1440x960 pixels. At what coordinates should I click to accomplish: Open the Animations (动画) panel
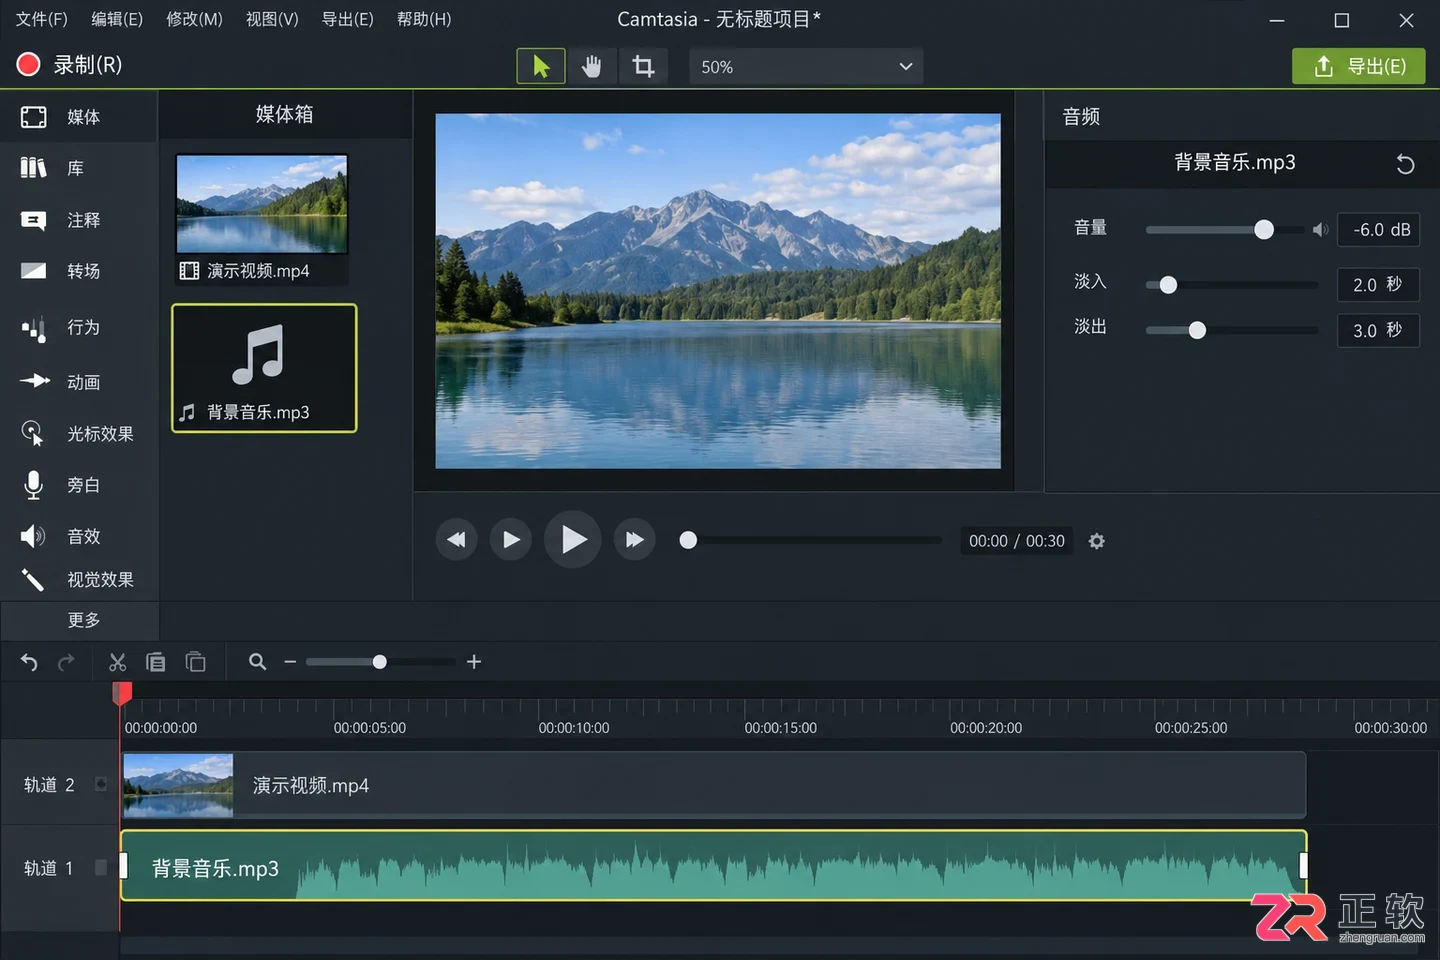tap(79, 382)
